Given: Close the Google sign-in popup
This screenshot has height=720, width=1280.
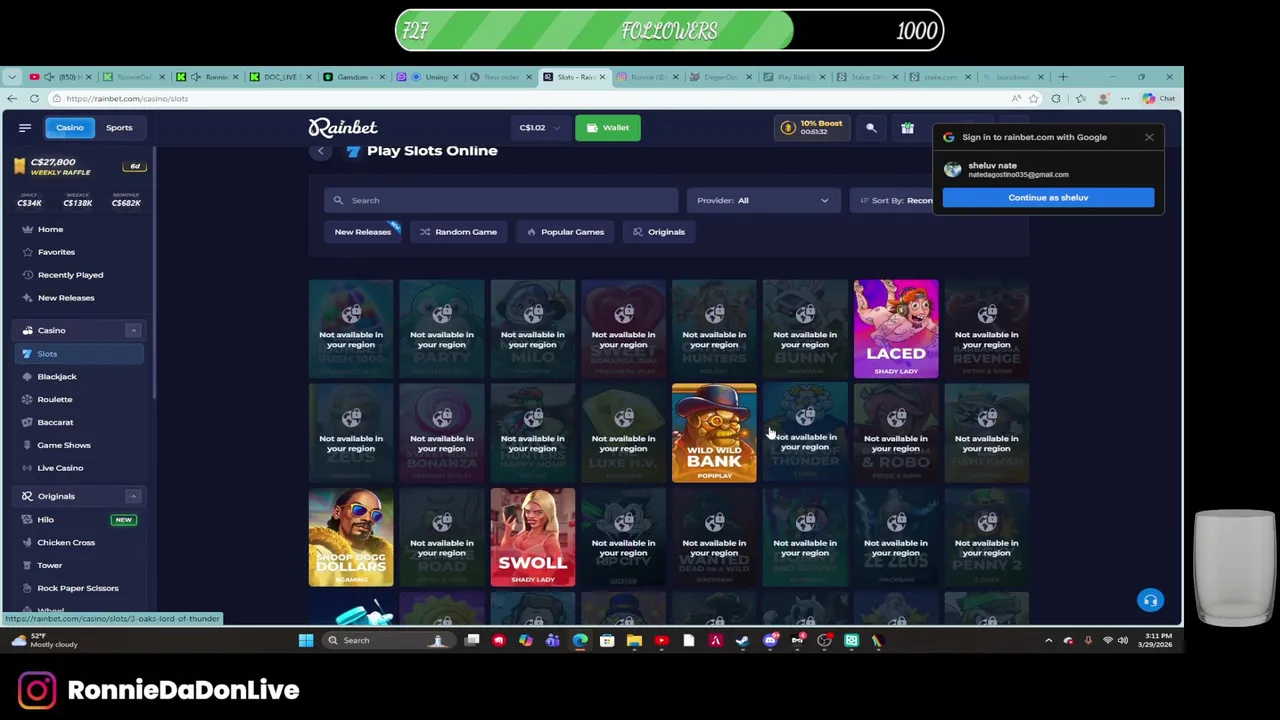Looking at the screenshot, I should pyautogui.click(x=1149, y=137).
